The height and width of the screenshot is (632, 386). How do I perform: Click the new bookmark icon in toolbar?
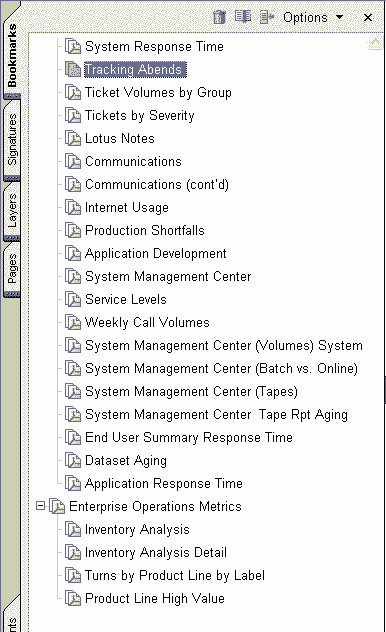tap(243, 17)
